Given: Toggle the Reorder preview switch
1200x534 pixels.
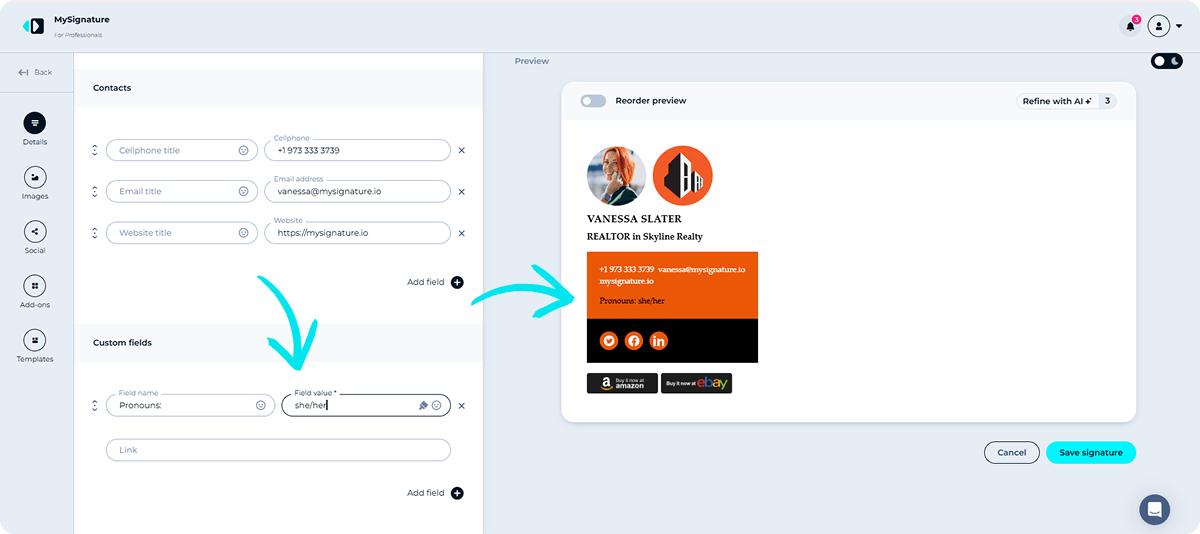Looking at the screenshot, I should [593, 101].
